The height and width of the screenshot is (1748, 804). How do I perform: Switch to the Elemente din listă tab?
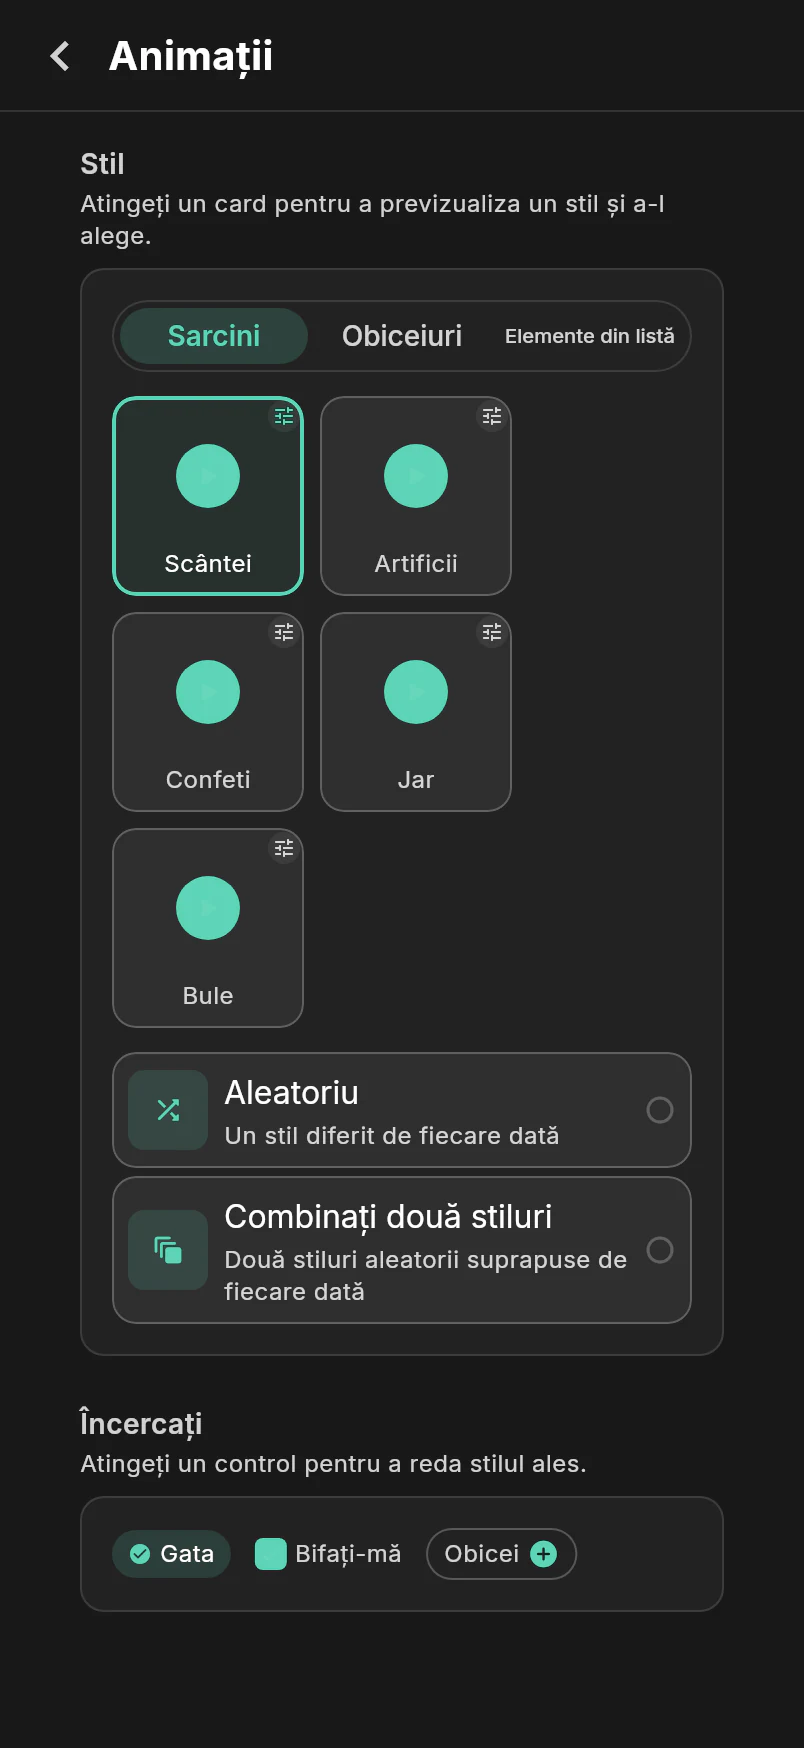point(590,336)
